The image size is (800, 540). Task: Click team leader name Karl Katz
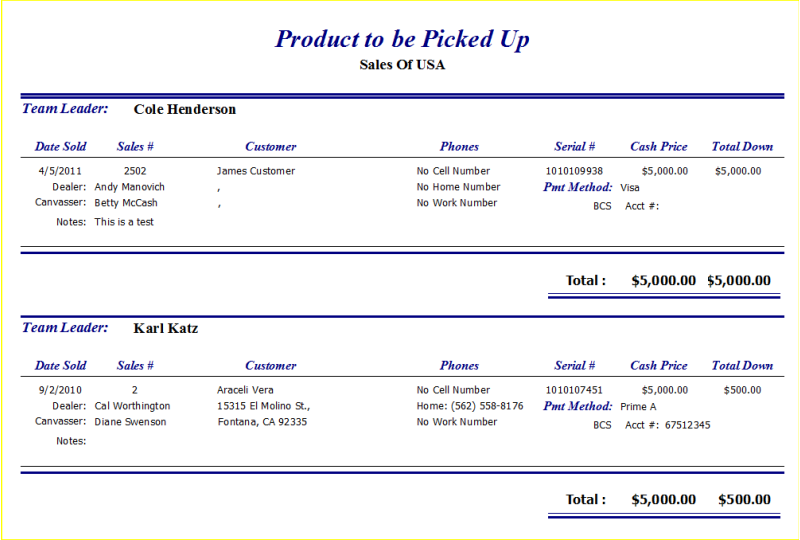[x=166, y=328]
